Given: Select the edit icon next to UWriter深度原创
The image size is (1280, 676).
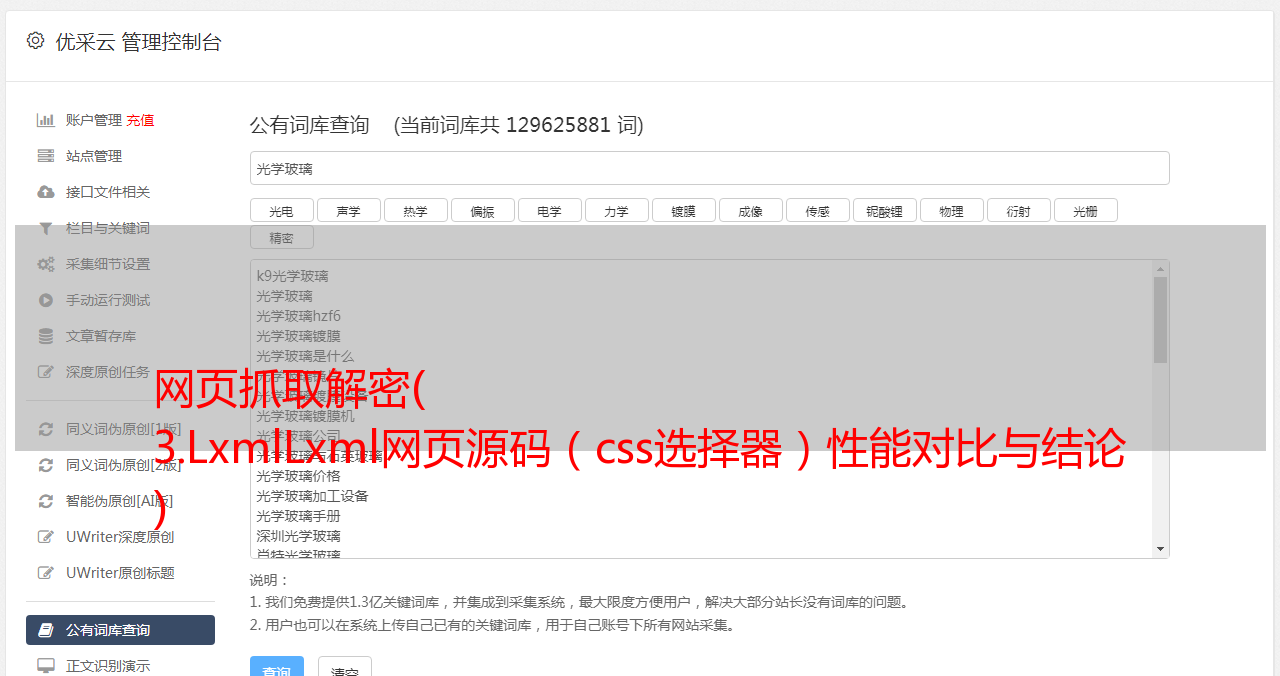Looking at the screenshot, I should coord(46,537).
